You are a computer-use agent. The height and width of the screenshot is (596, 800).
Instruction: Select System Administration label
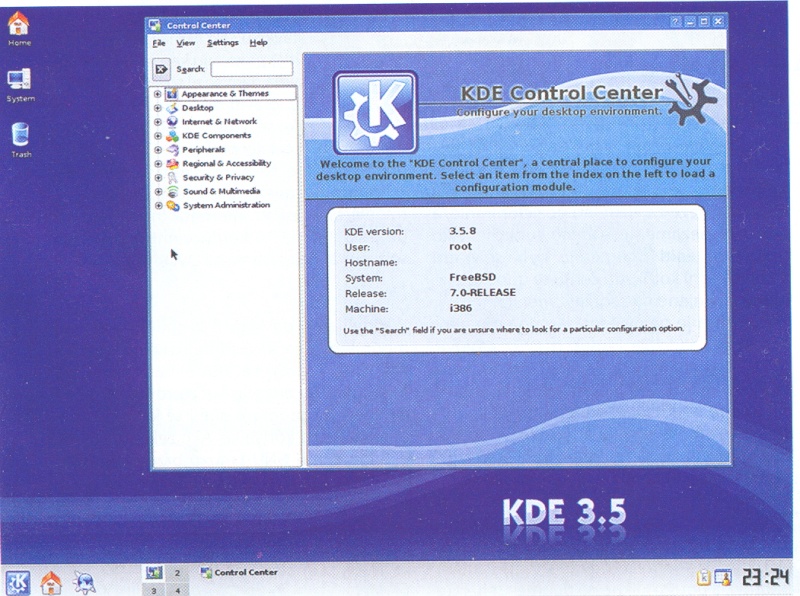pyautogui.click(x=227, y=205)
